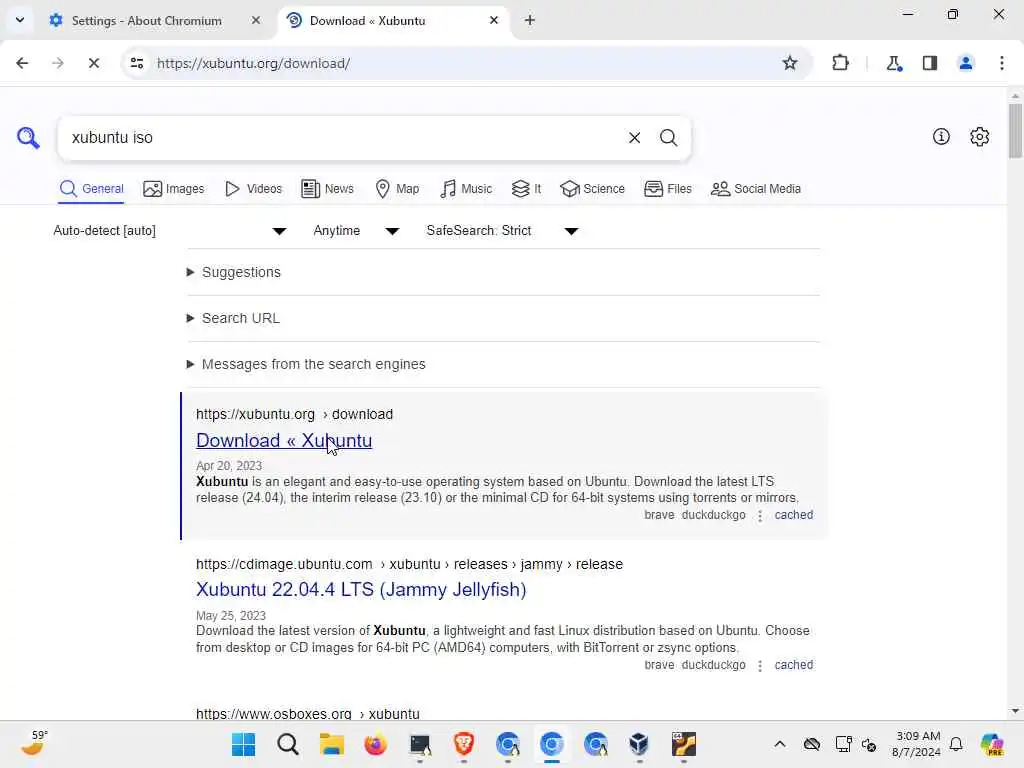The width and height of the screenshot is (1024, 768).
Task: Open Copilot preview from the taskbar
Action: click(x=992, y=744)
